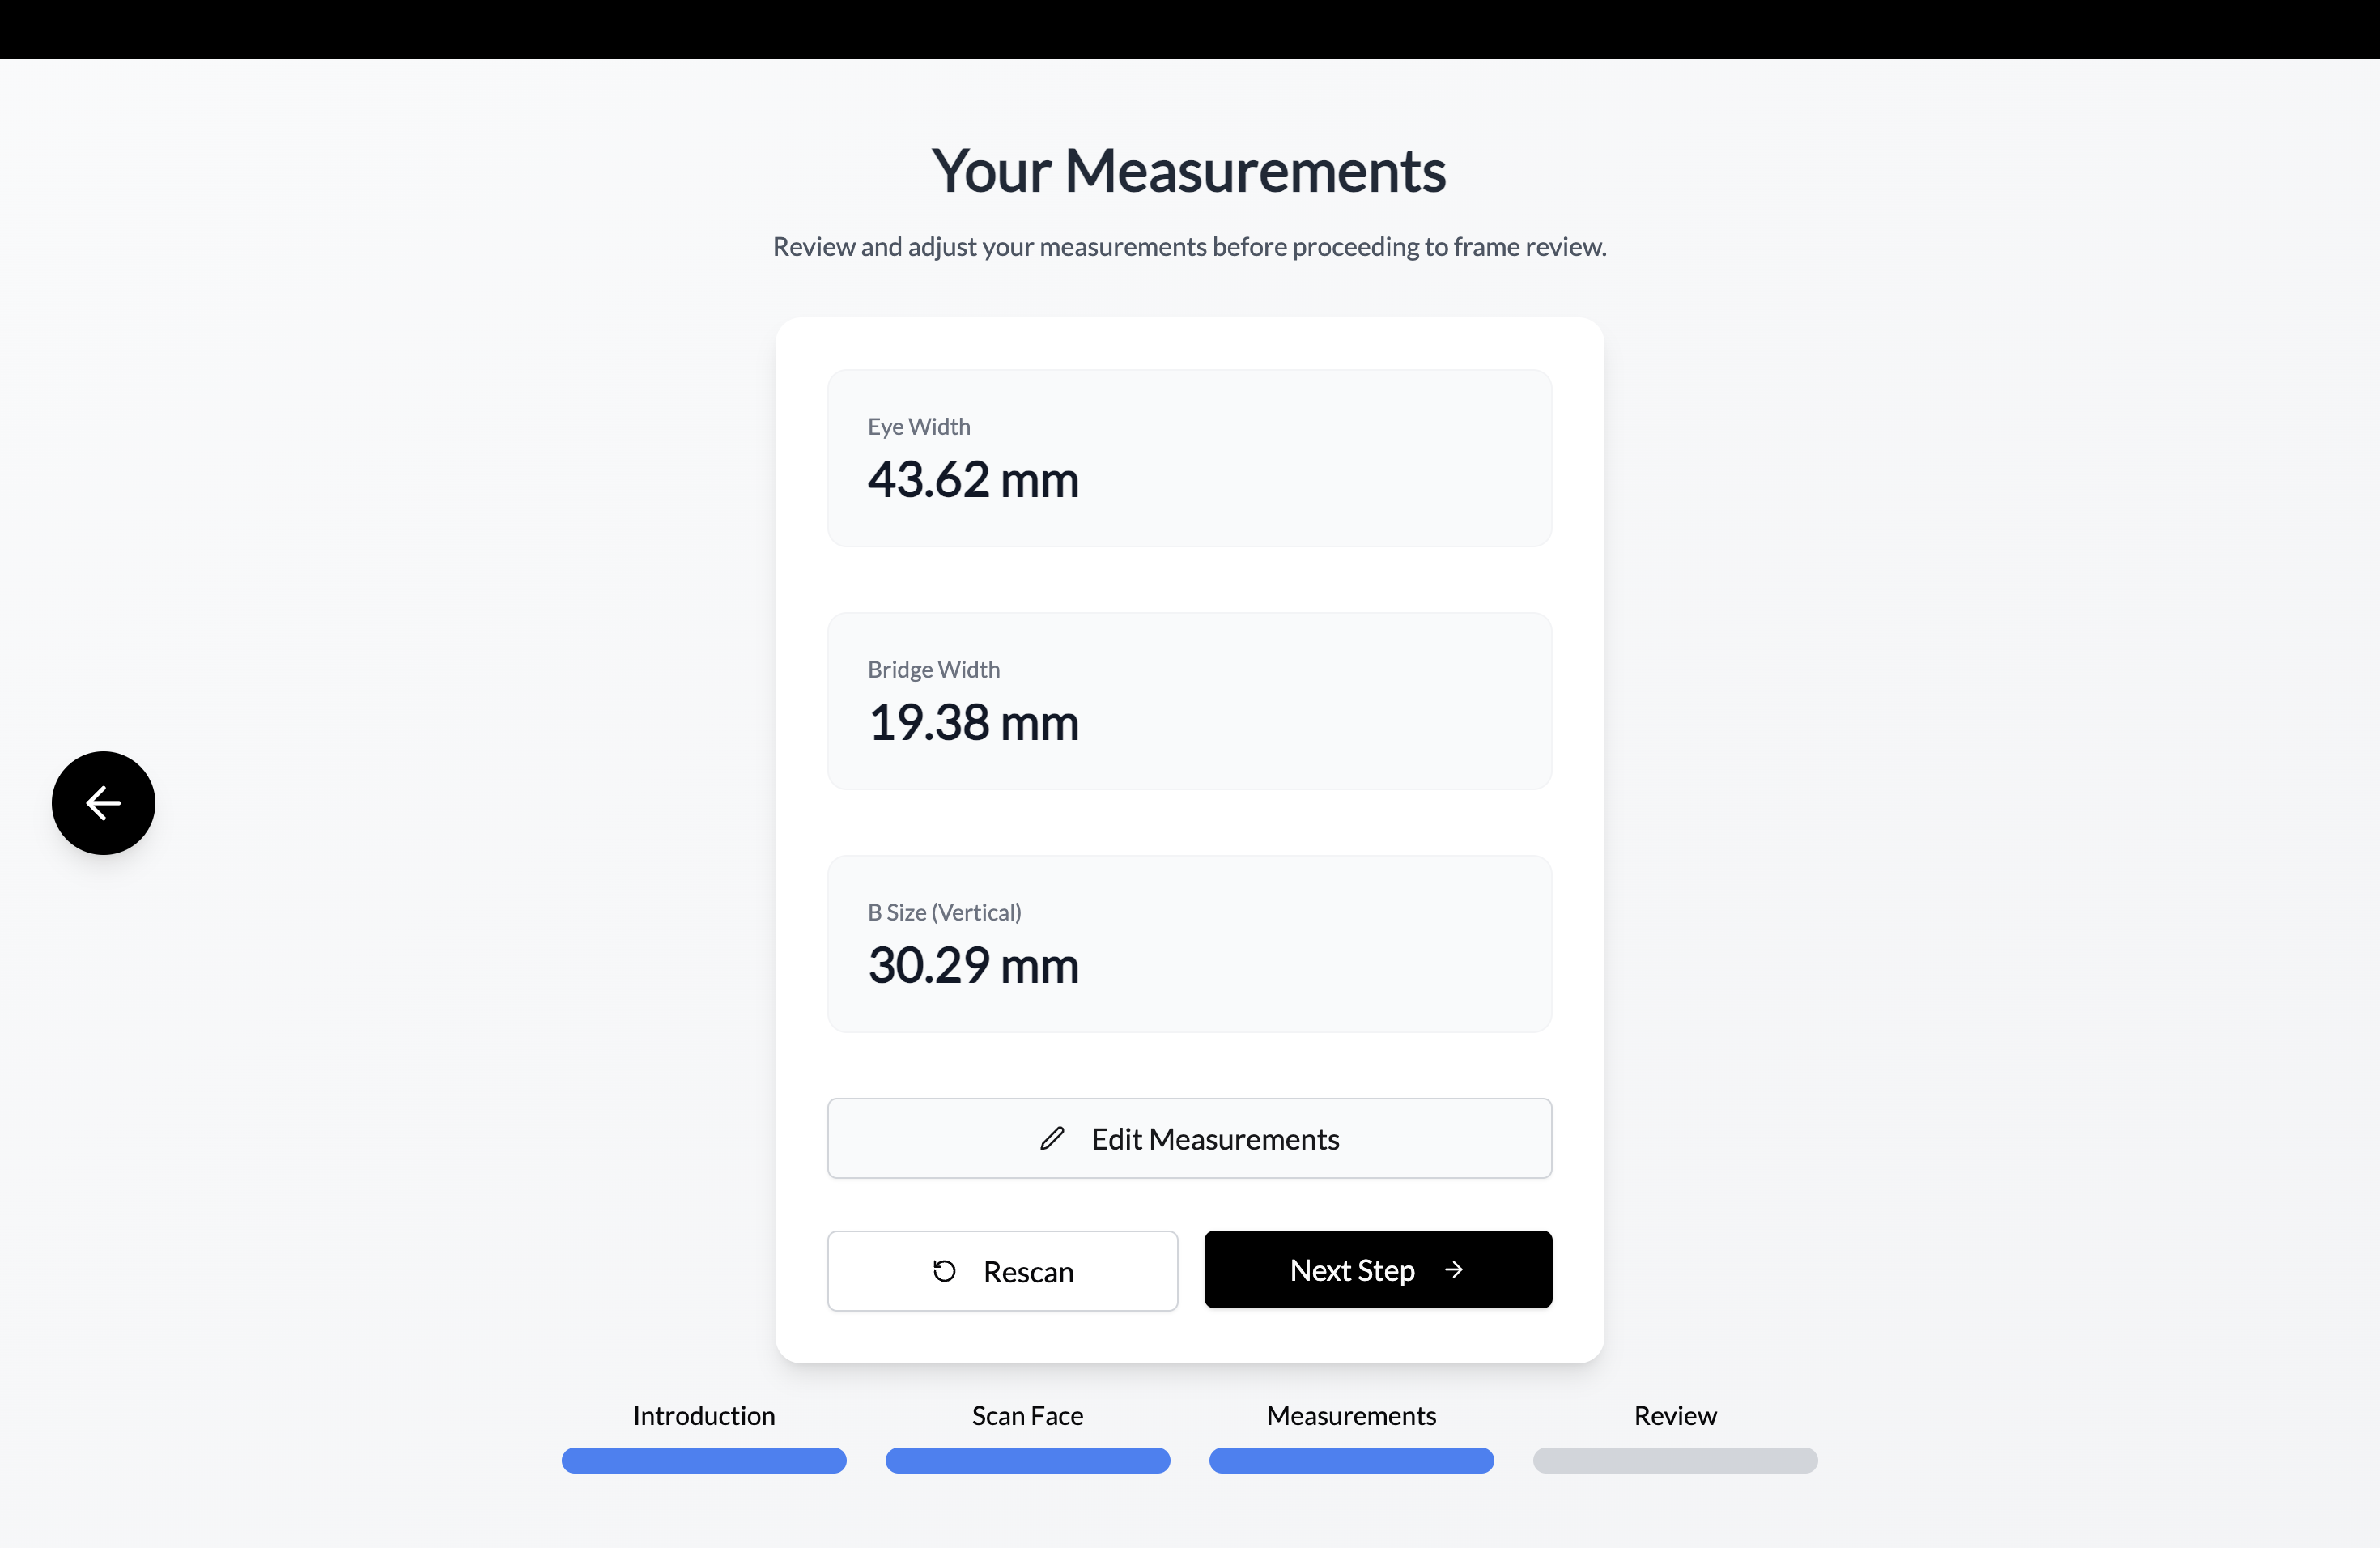Image resolution: width=2380 pixels, height=1548 pixels.
Task: Click the pencil icon on Edit Measurements
Action: (1052, 1138)
